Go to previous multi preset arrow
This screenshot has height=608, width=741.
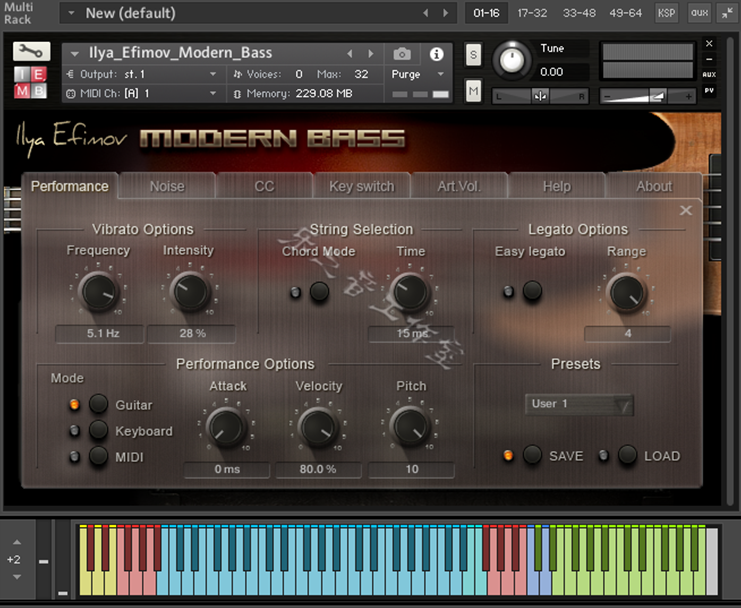pyautogui.click(x=426, y=13)
